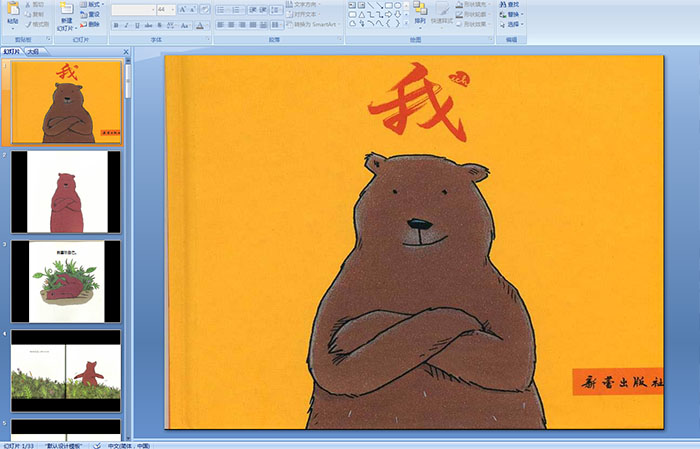Select the Oval shape in the gallery
This screenshot has width=700, height=449.
[x=397, y=5]
